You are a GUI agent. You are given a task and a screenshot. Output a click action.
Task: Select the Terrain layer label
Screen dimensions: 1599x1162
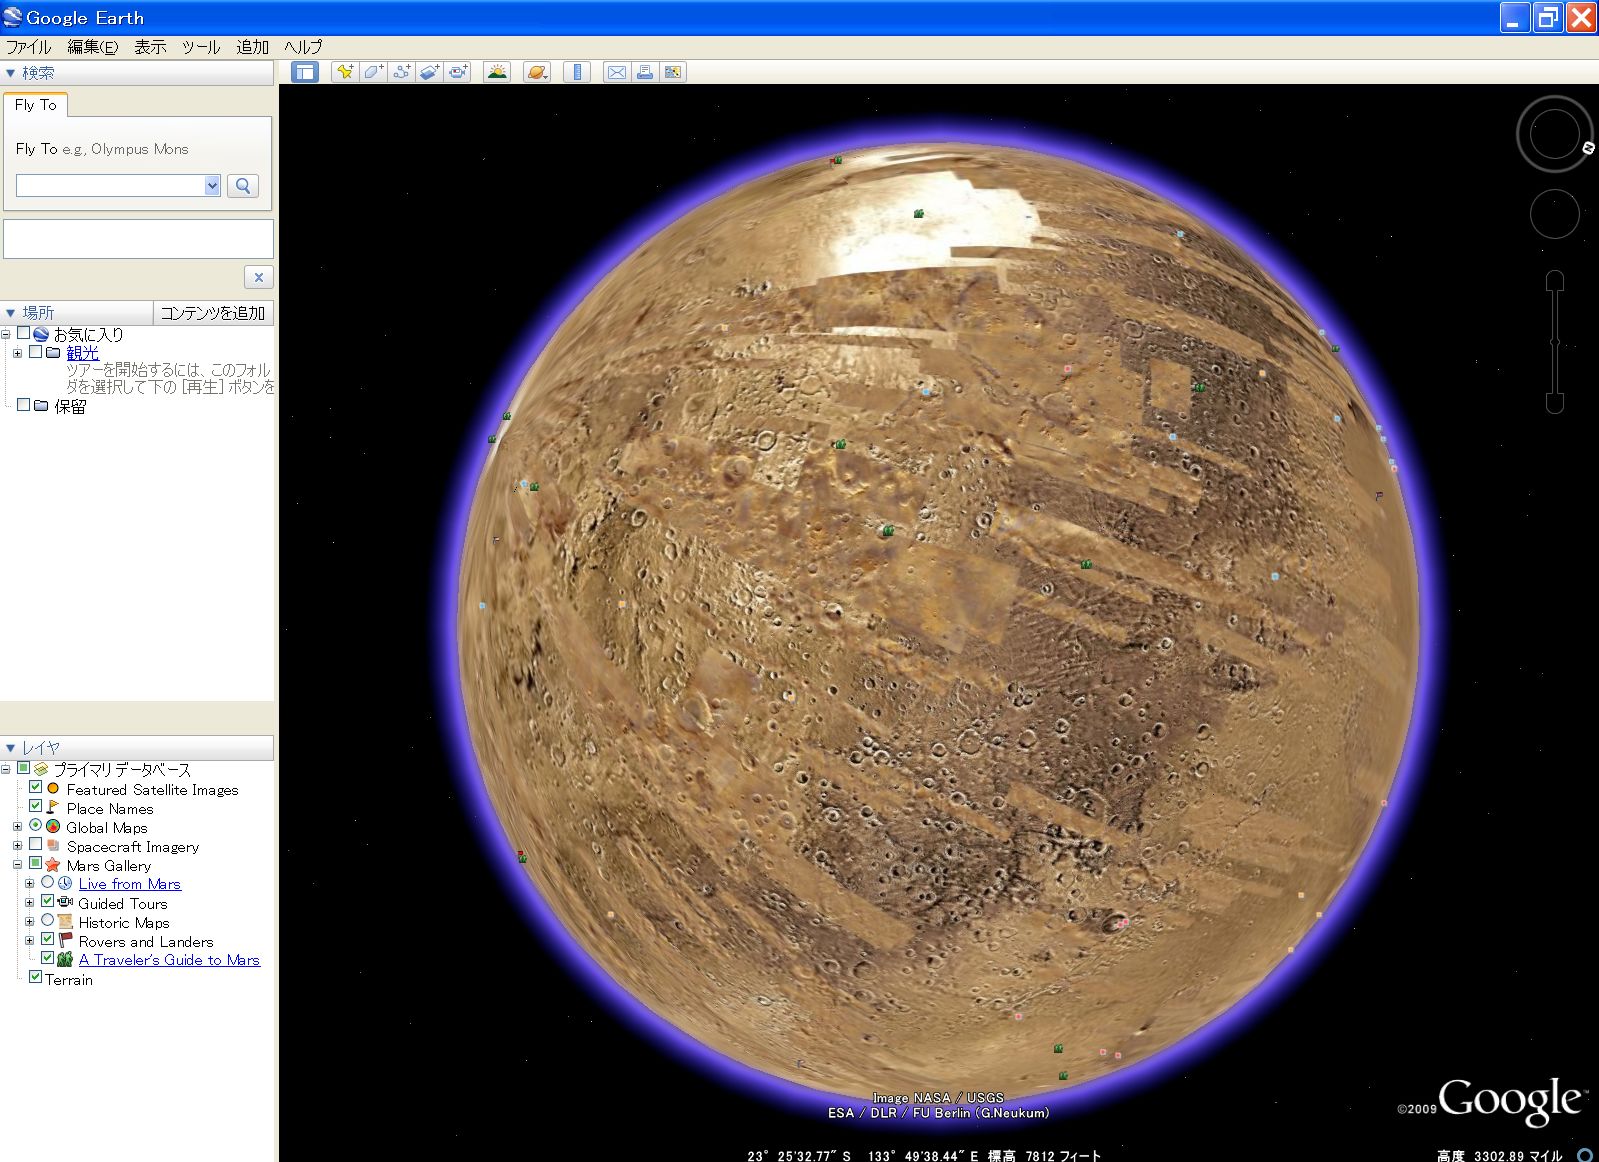(69, 980)
